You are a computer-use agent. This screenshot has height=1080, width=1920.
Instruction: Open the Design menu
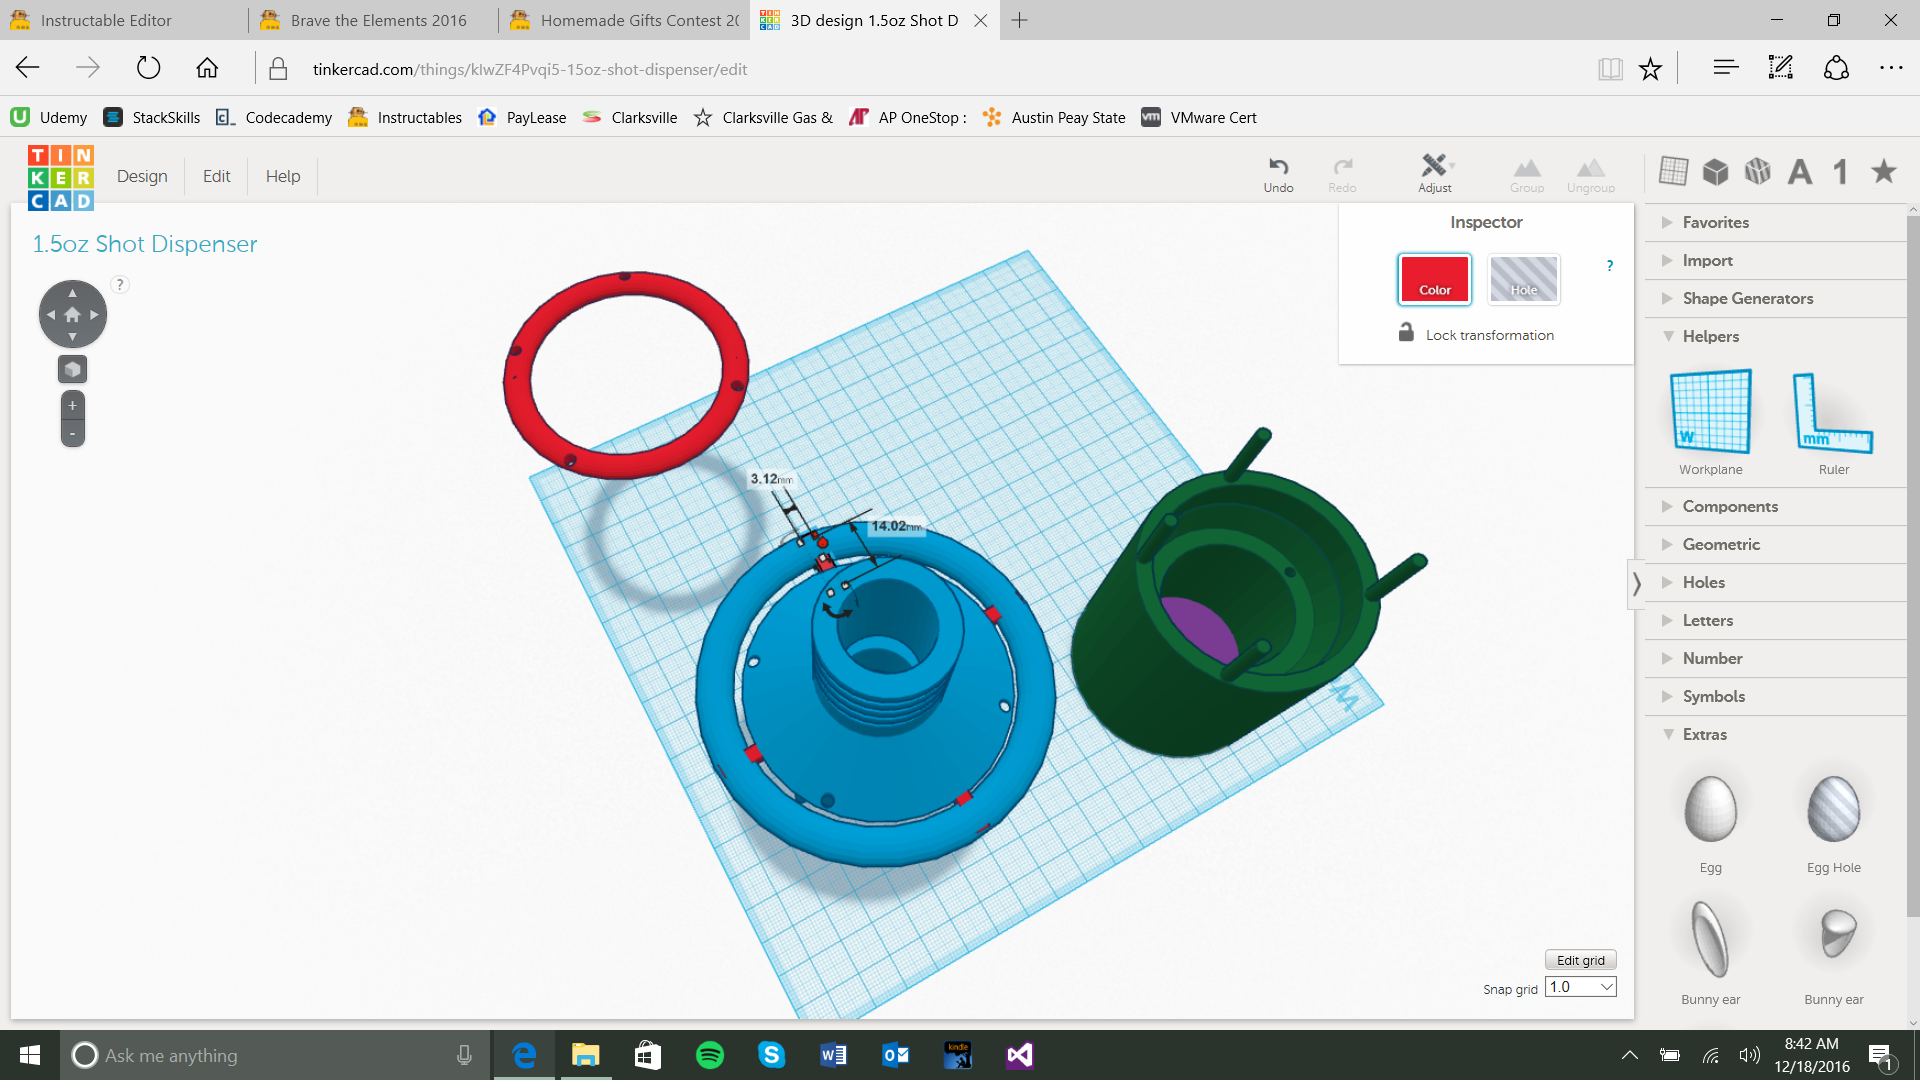pos(142,176)
